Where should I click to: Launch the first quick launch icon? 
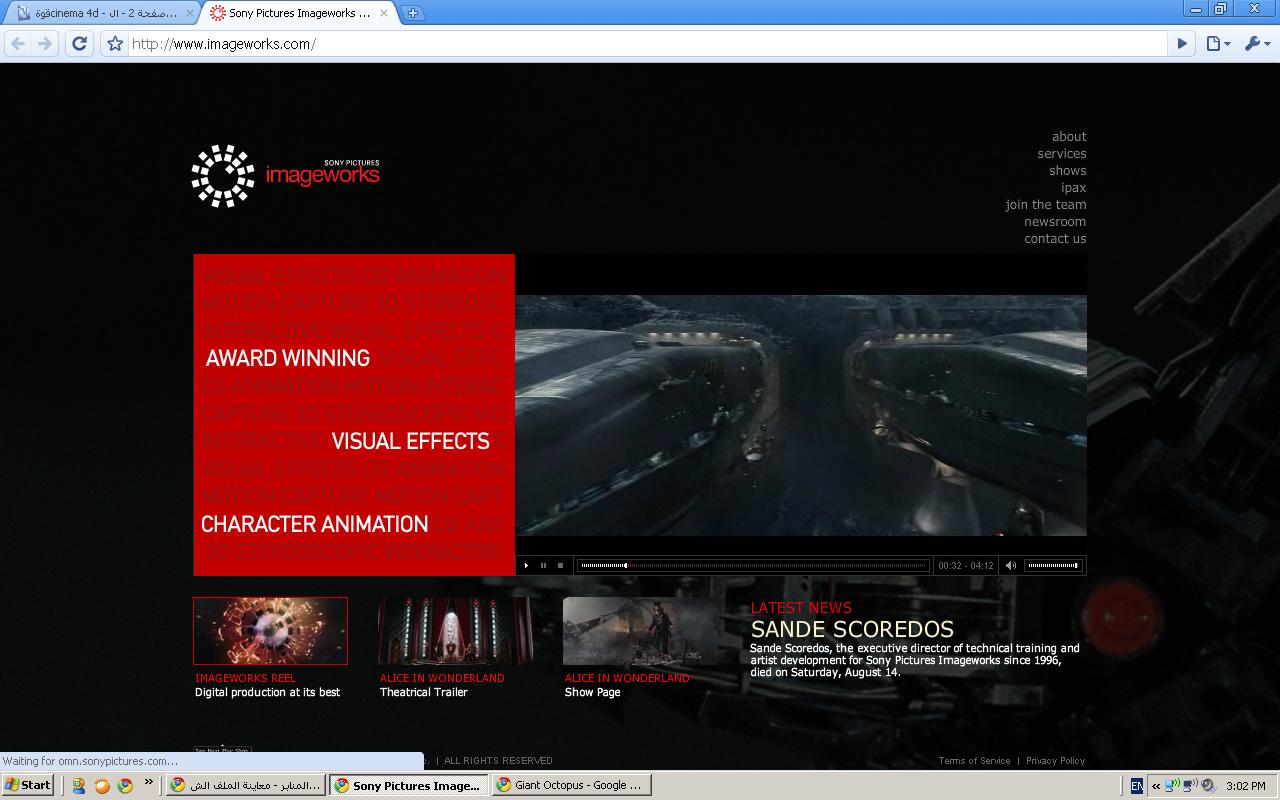[79, 786]
